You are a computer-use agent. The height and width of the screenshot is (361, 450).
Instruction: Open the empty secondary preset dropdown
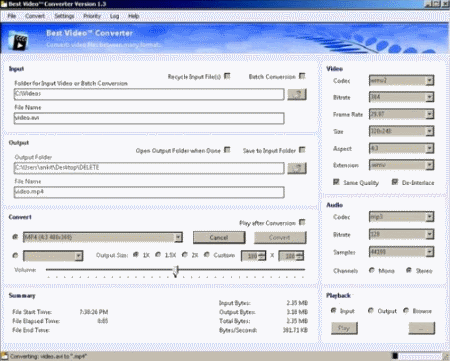click(79, 256)
